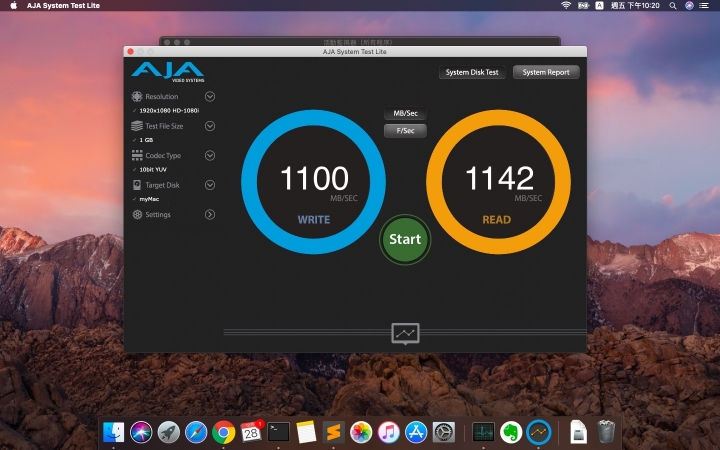The width and height of the screenshot is (720, 450).
Task: Open Sublime Text from the dock
Action: (x=334, y=432)
